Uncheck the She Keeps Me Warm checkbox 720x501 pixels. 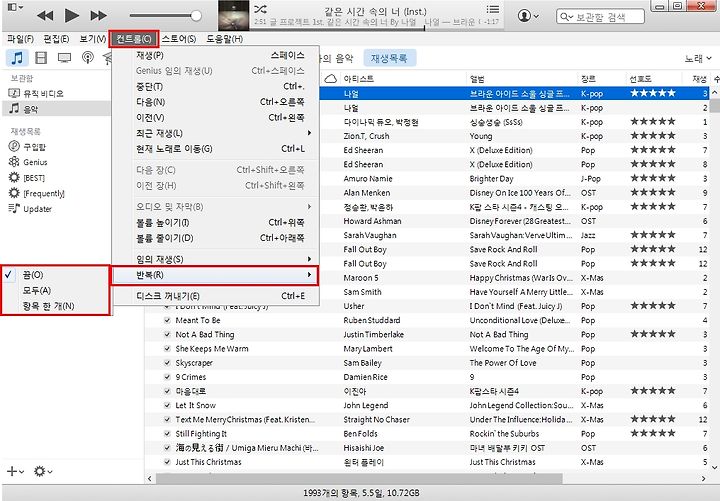point(167,349)
